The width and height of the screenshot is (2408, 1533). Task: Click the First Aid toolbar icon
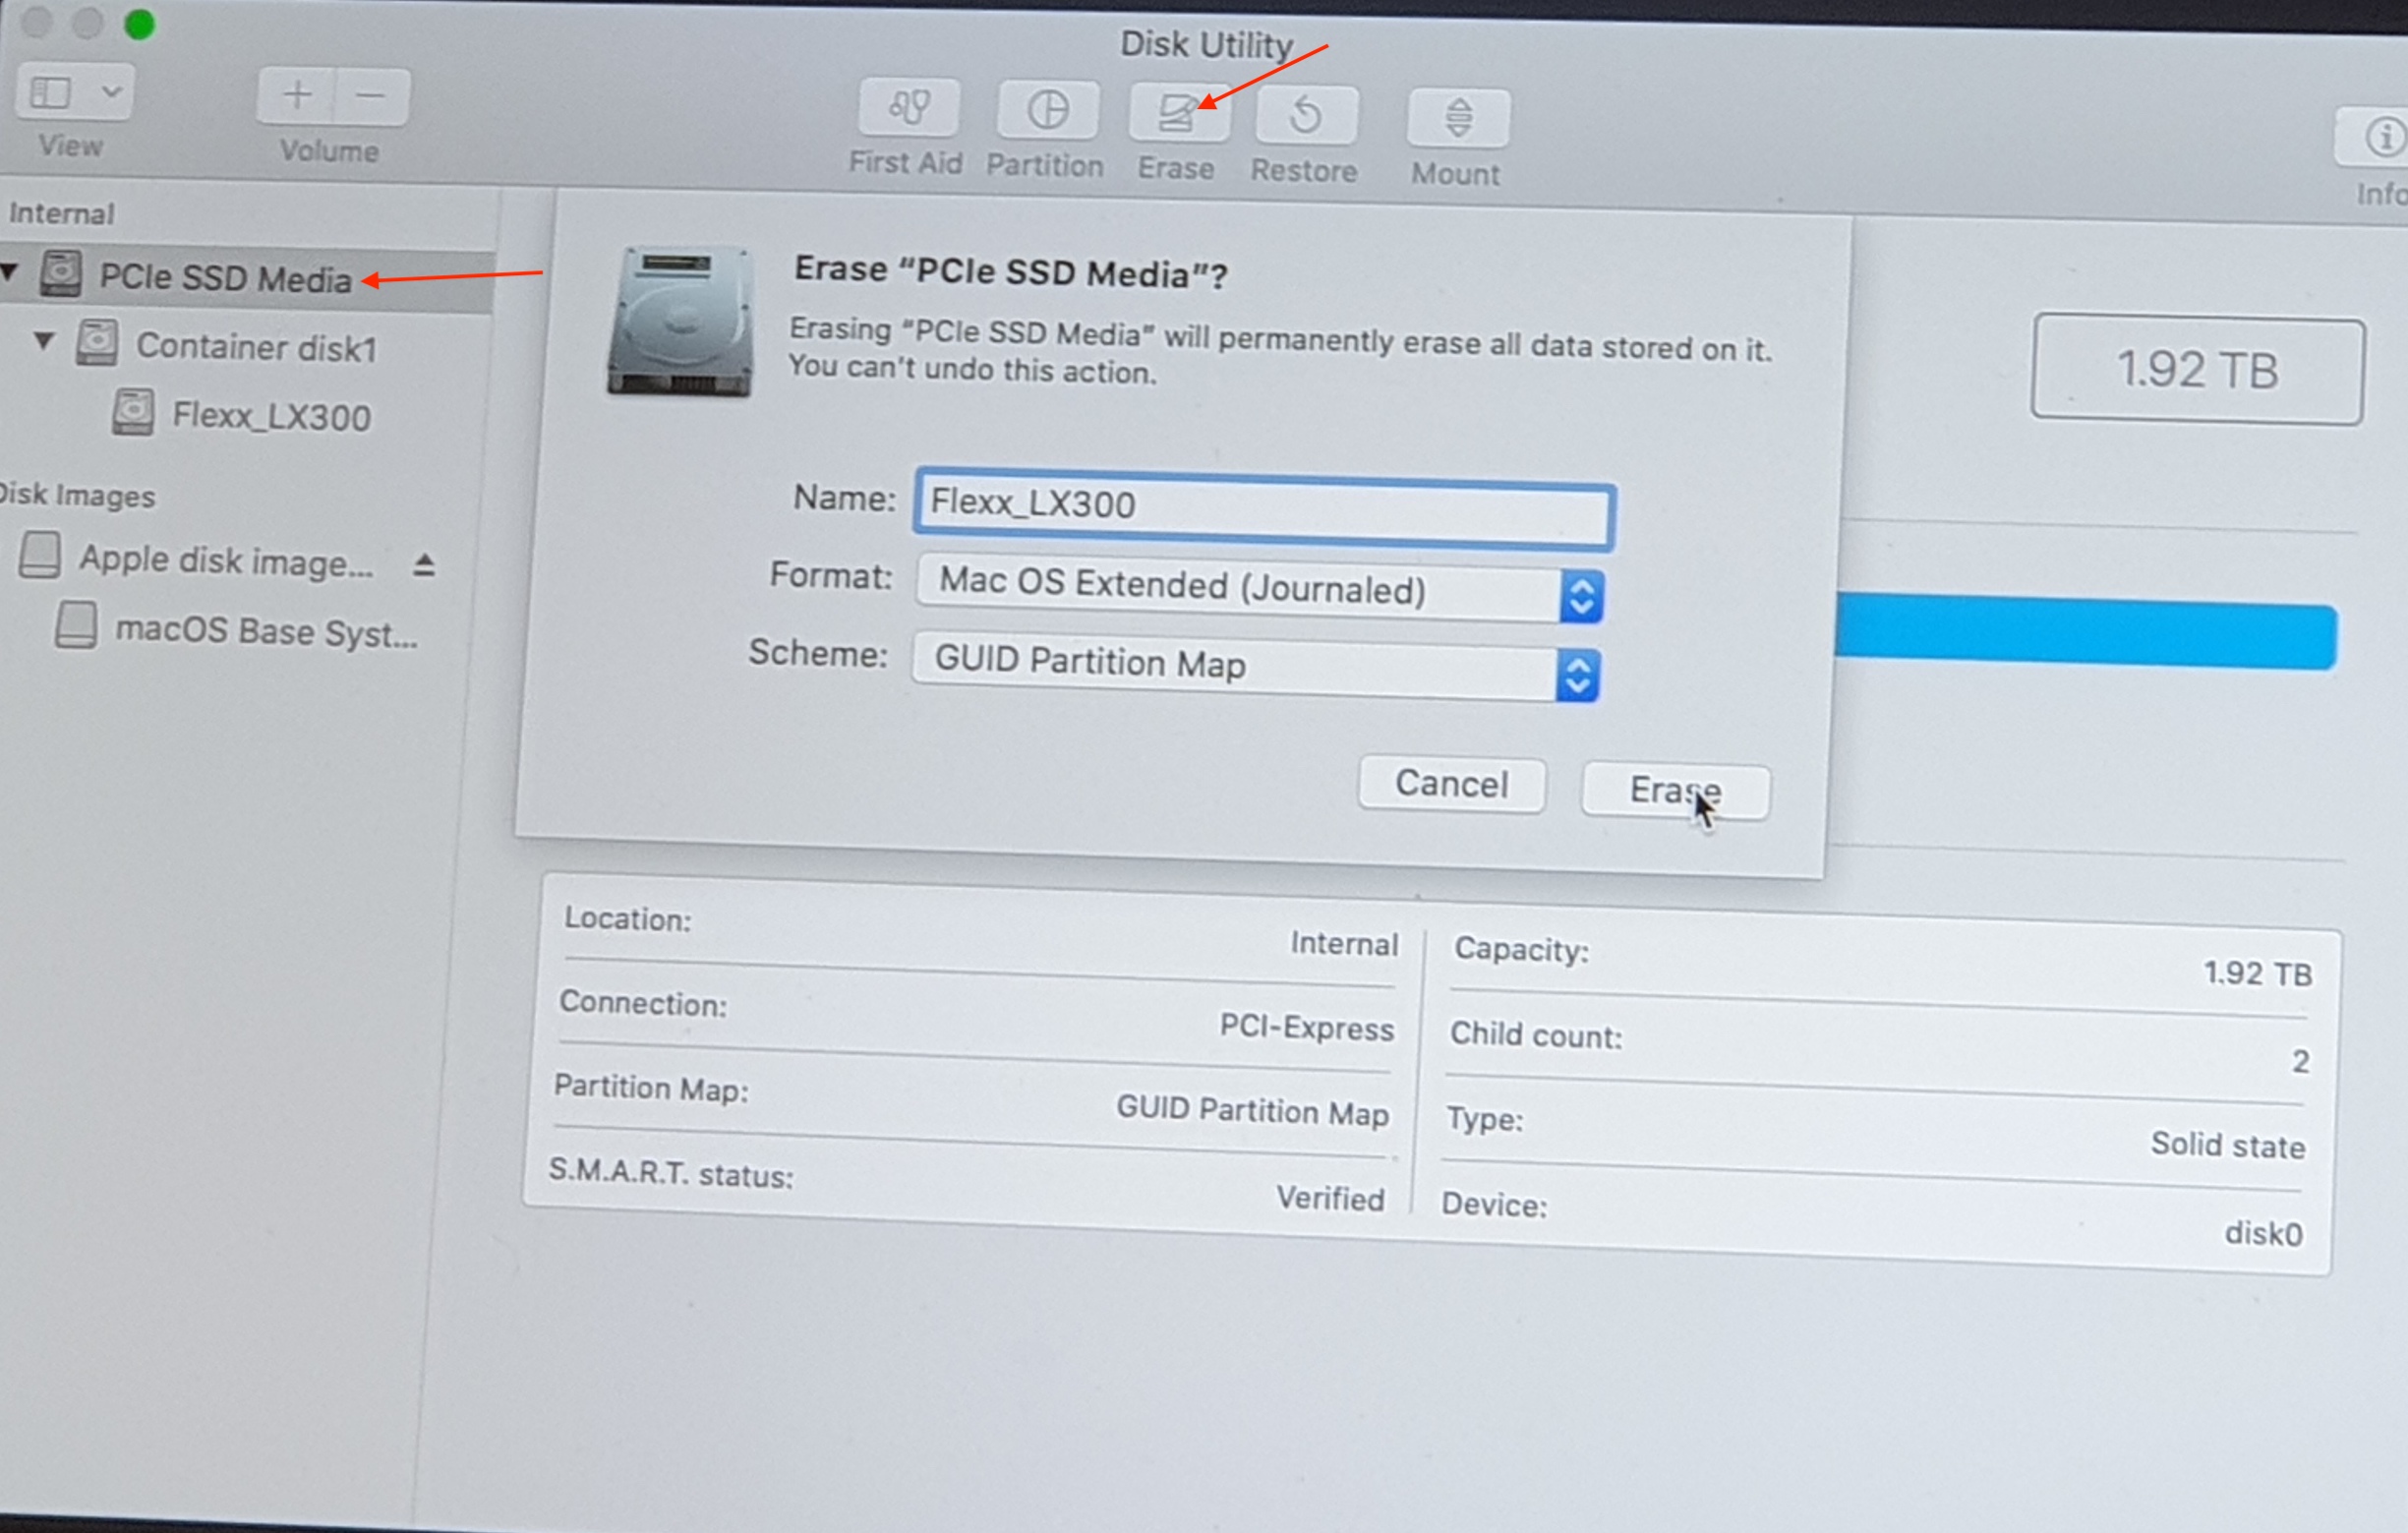[908, 108]
